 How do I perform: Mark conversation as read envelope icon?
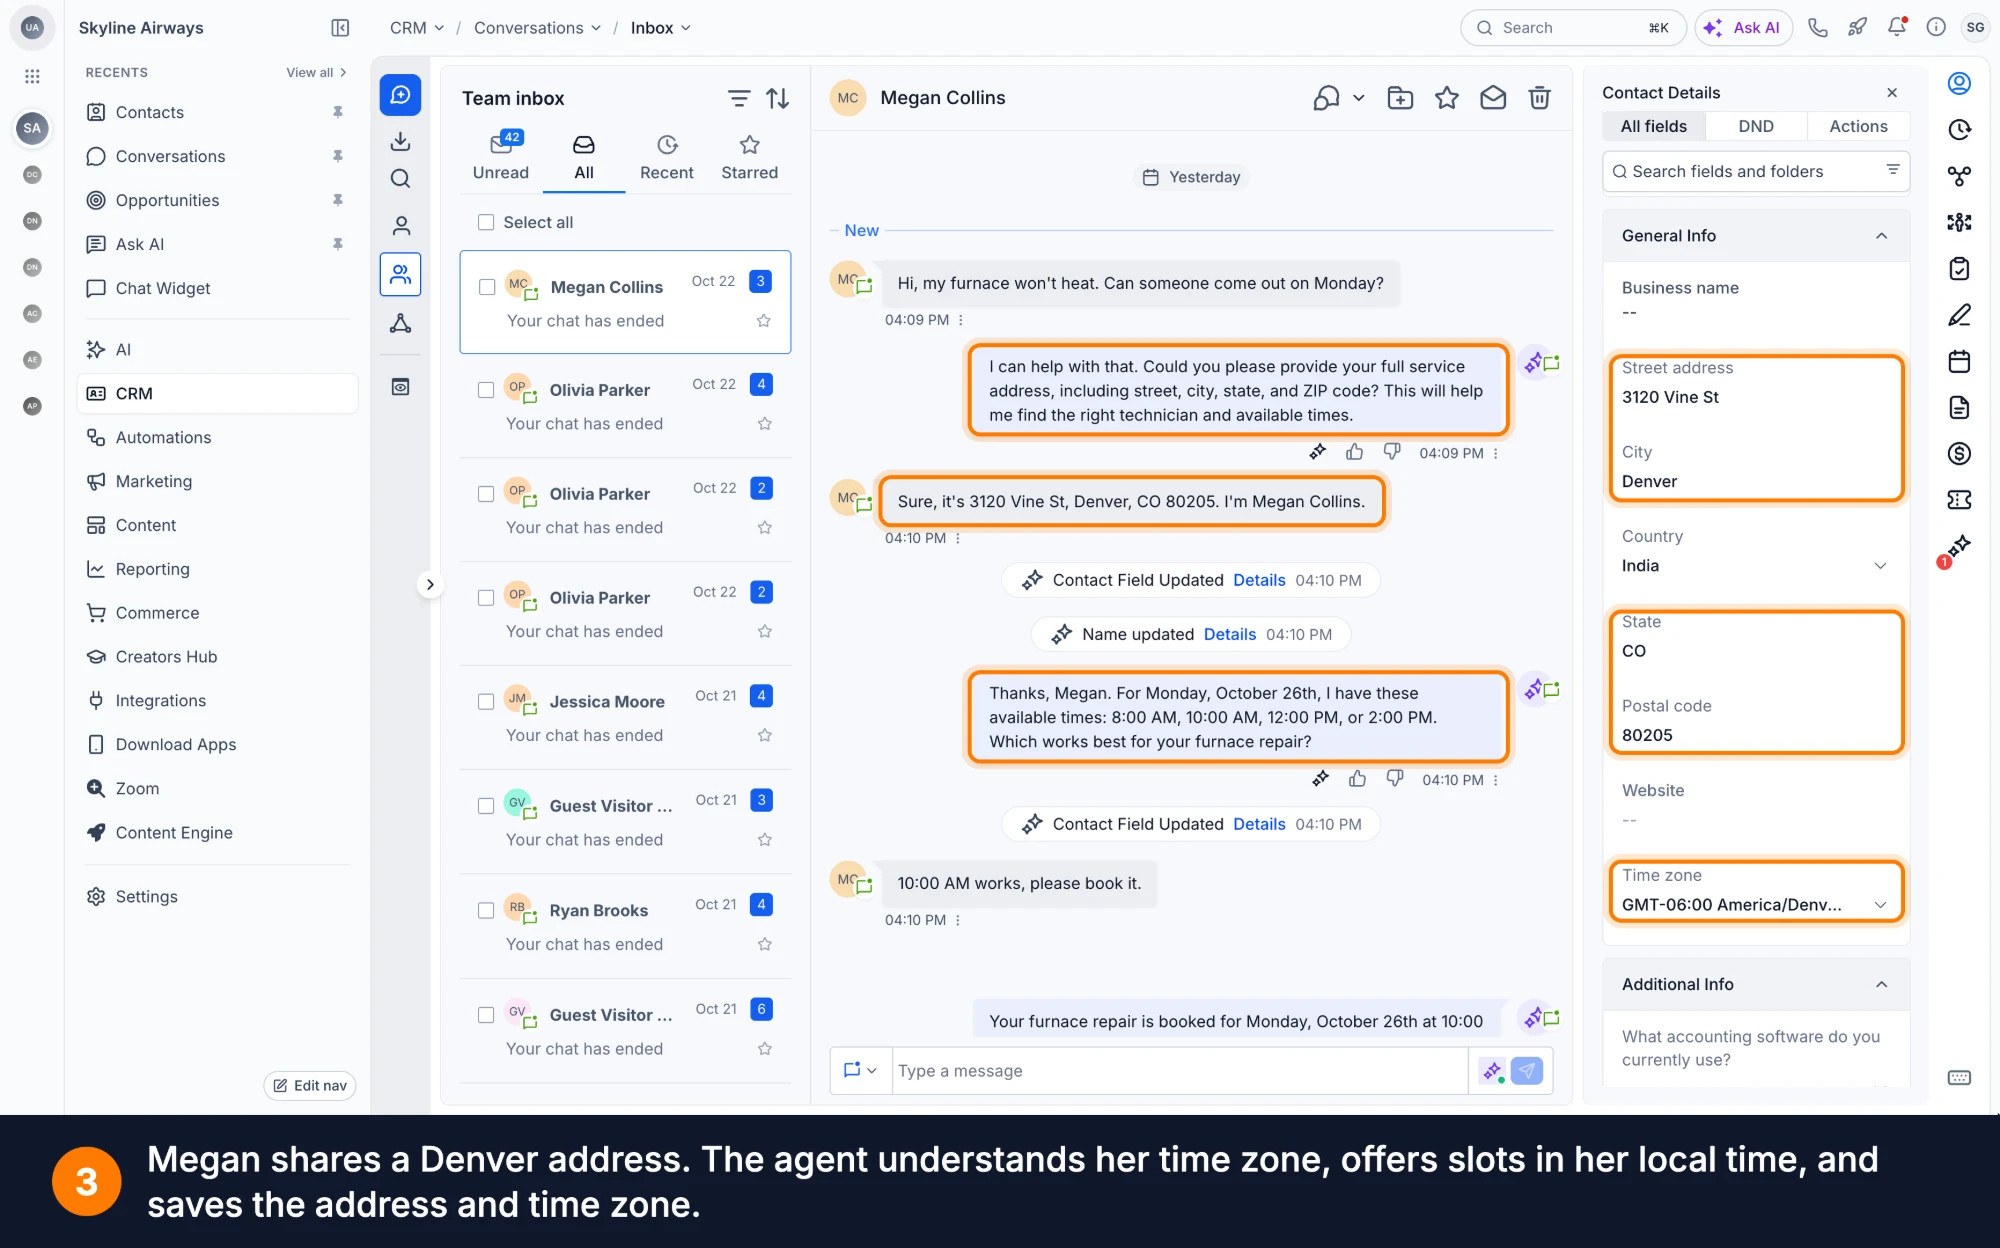pos(1493,97)
